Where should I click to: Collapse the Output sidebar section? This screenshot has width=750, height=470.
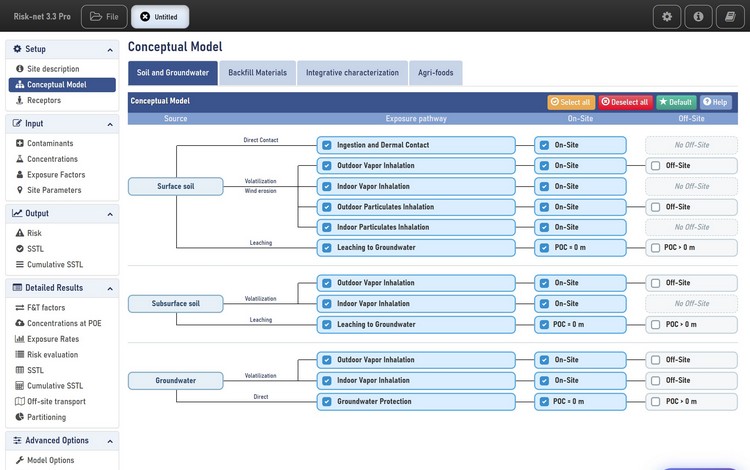110,214
